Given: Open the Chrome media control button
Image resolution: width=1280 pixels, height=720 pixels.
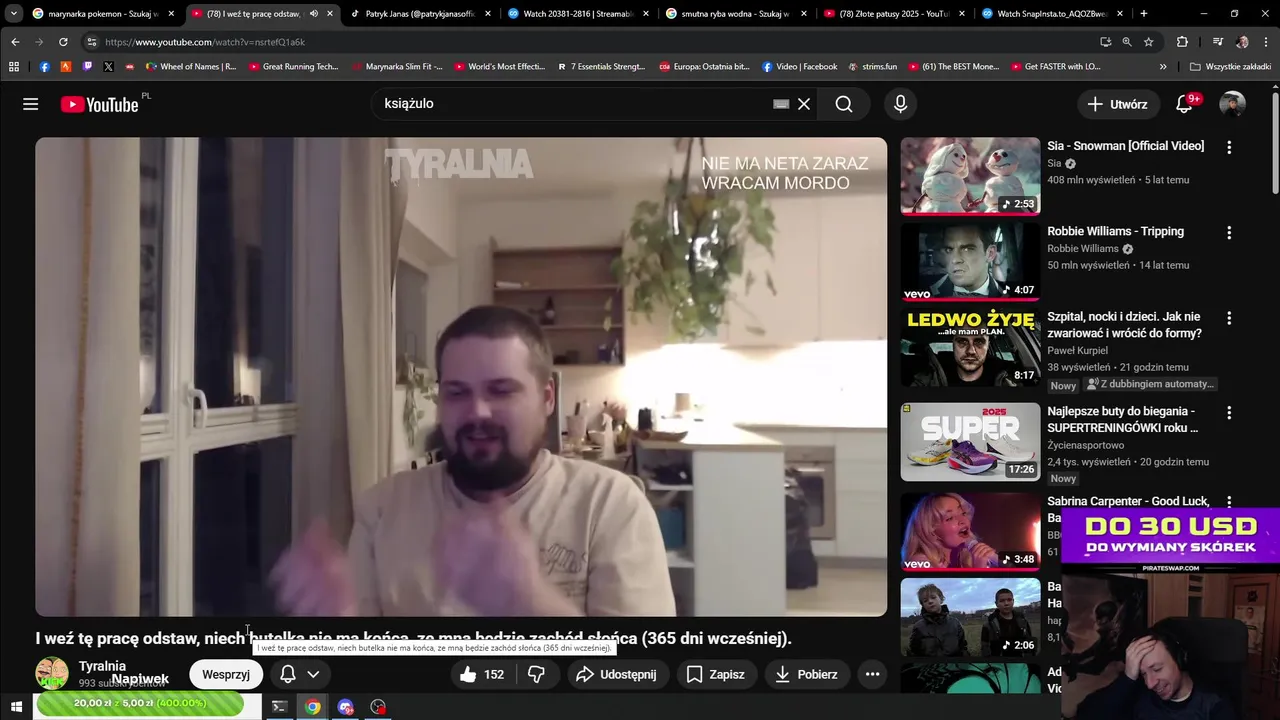Looking at the screenshot, I should click(x=1217, y=42).
